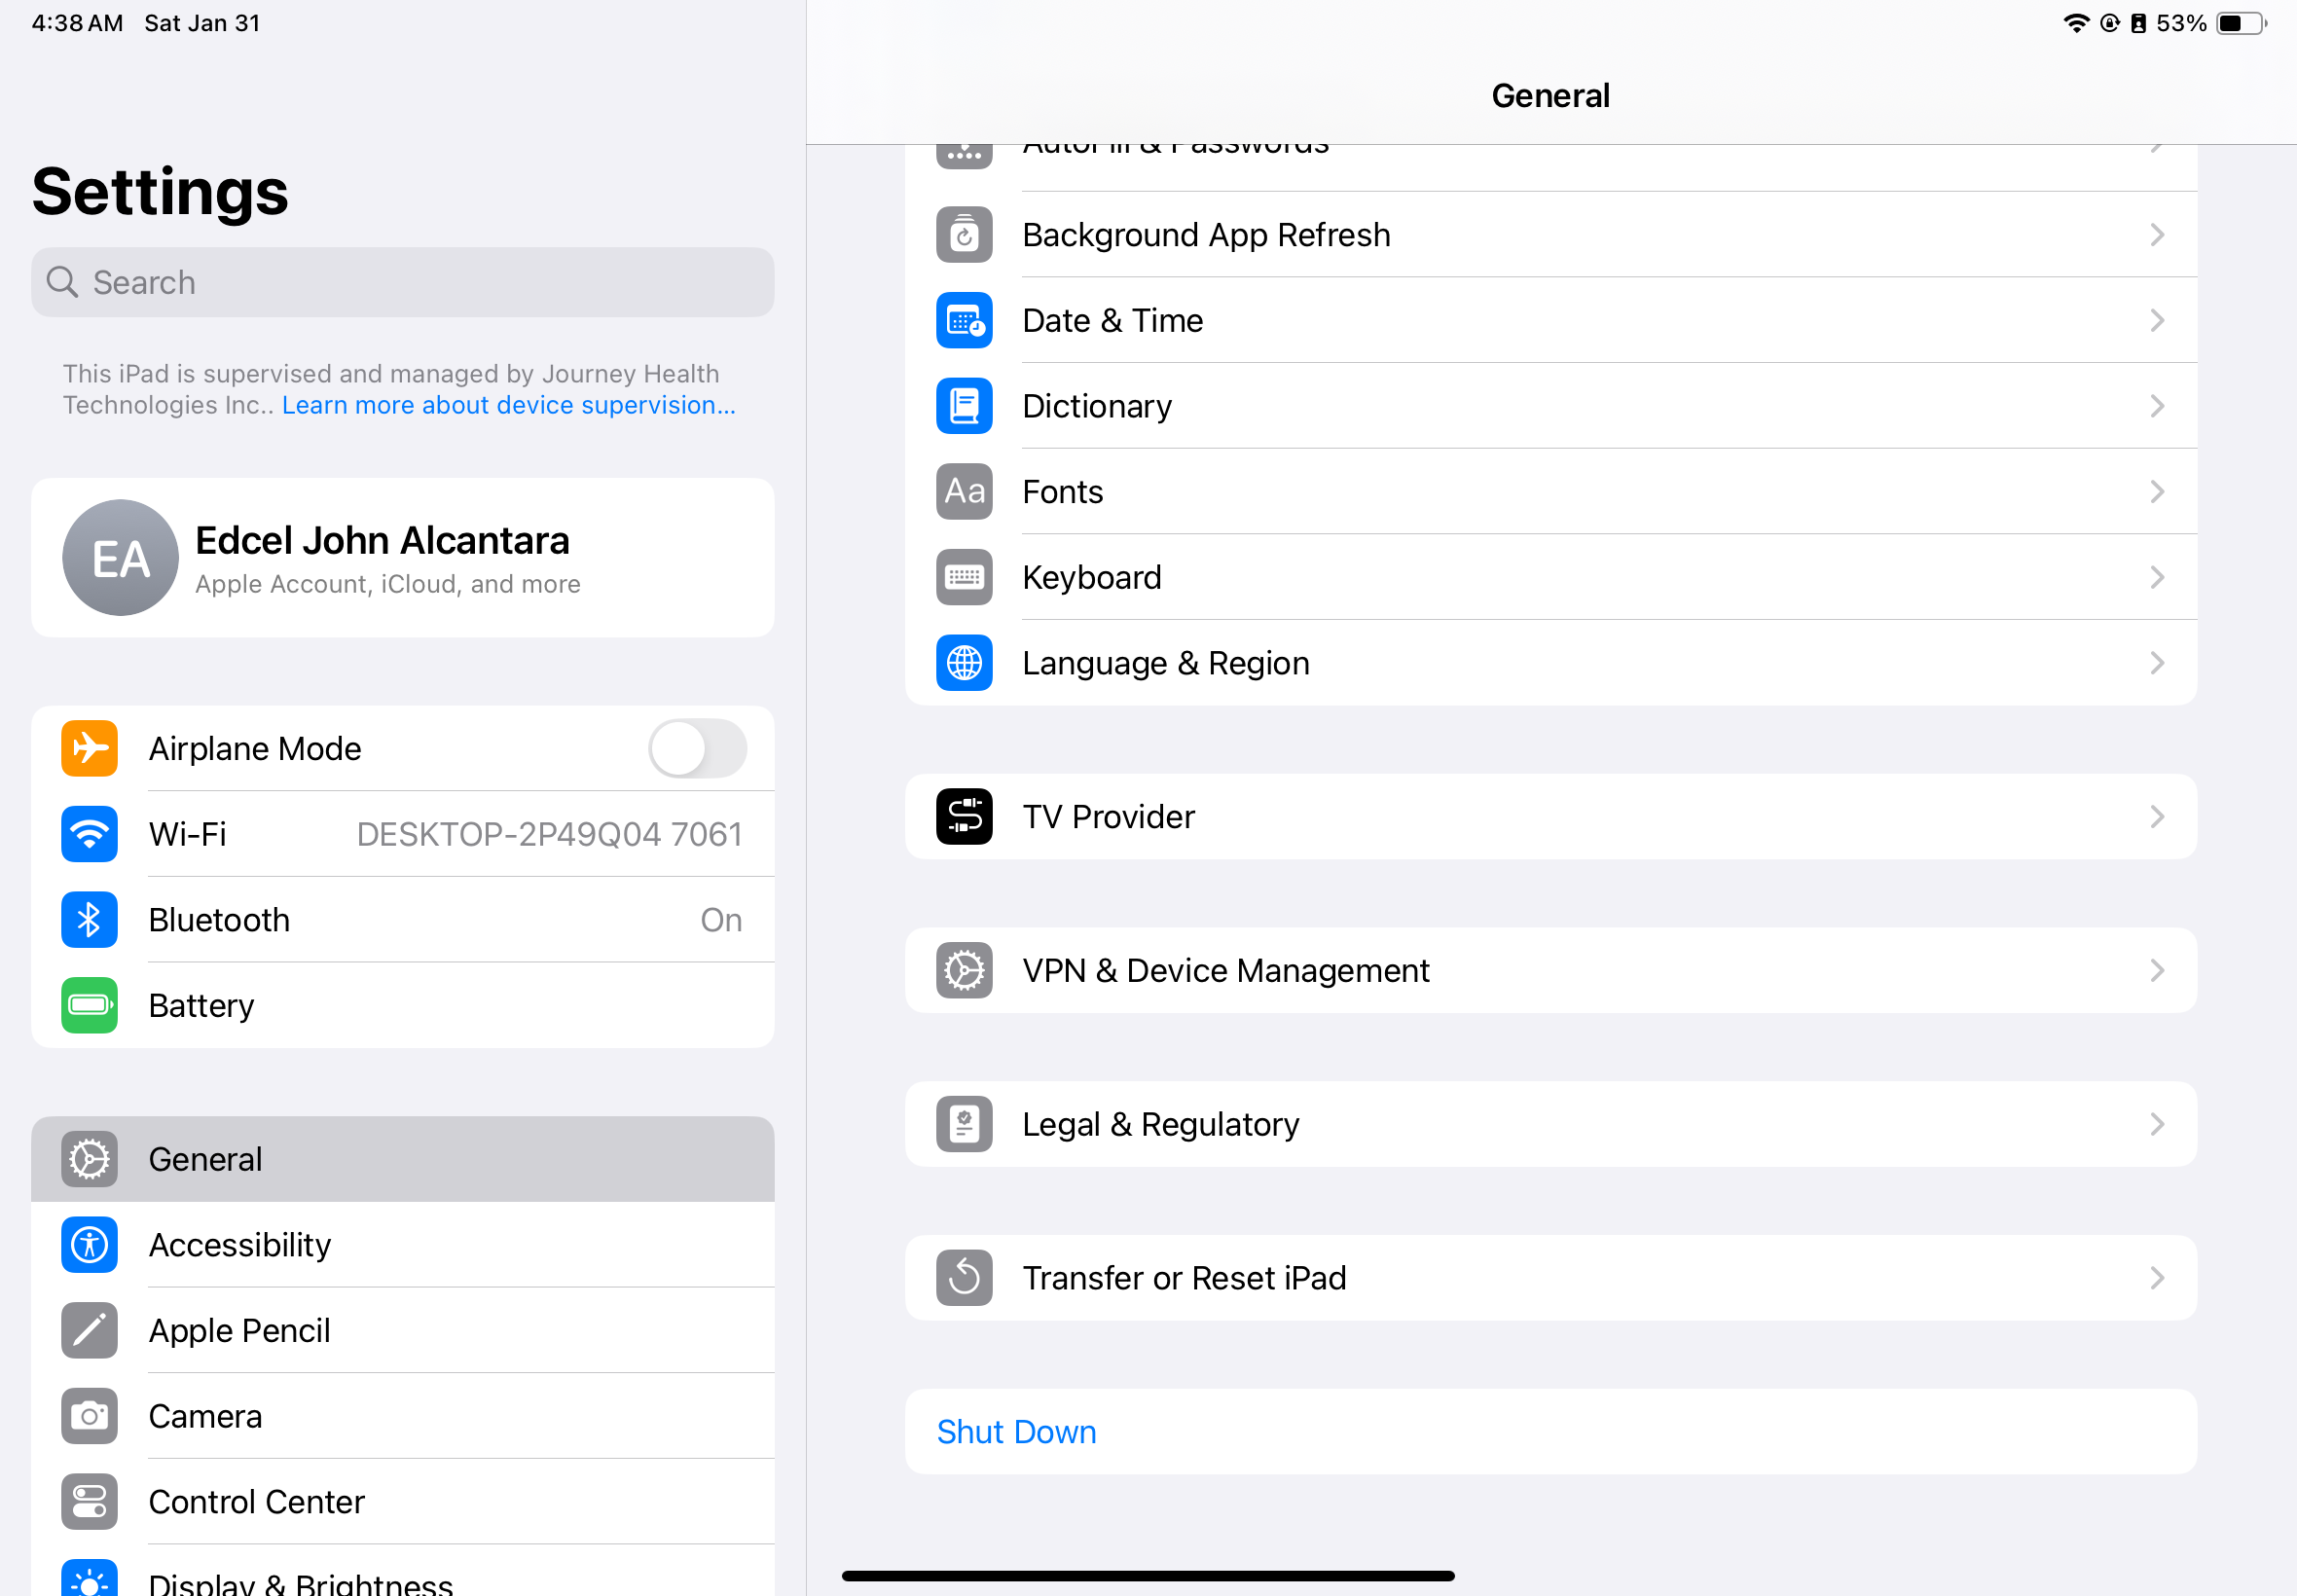The height and width of the screenshot is (1596, 2297).
Task: Tap the VPN & Device Management gear icon
Action: coord(964,971)
